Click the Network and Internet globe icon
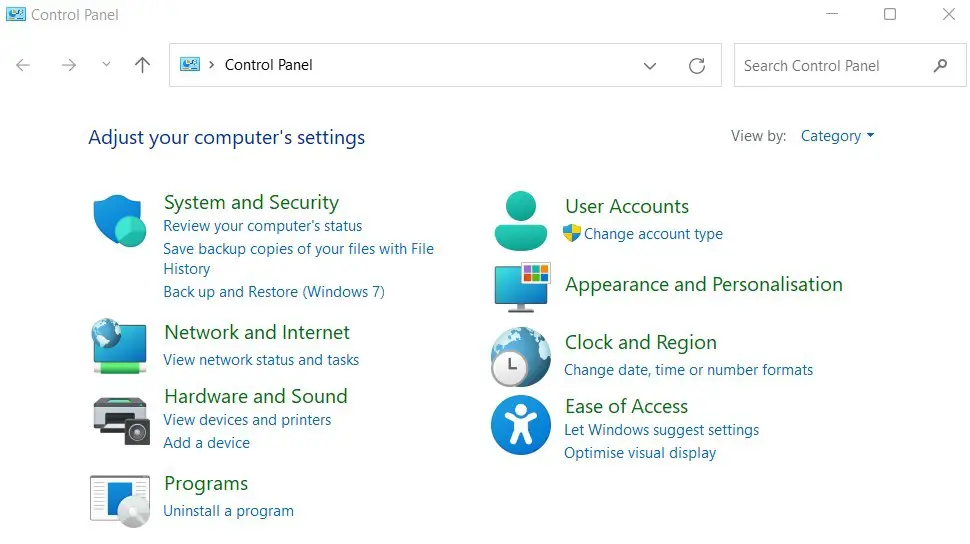Screen dimensions: 970x544 click(x=119, y=346)
